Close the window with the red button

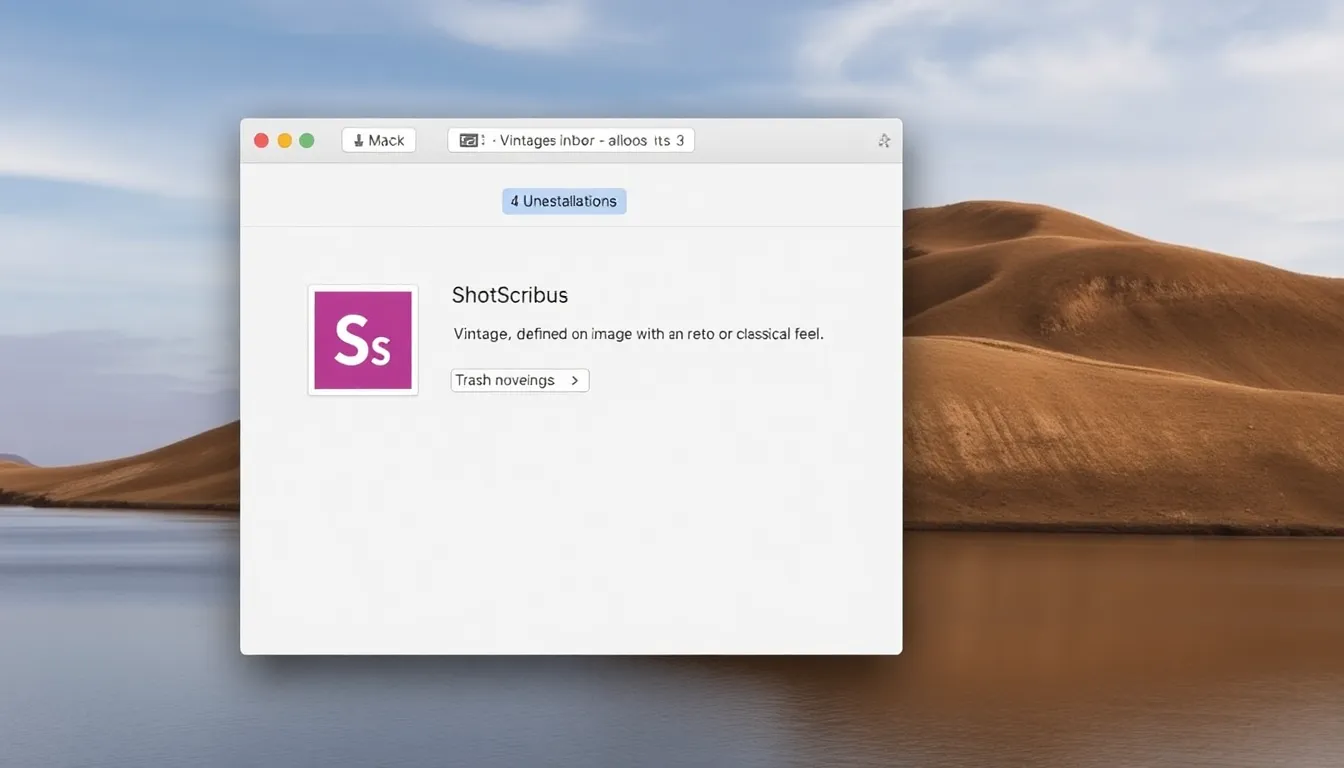click(261, 141)
